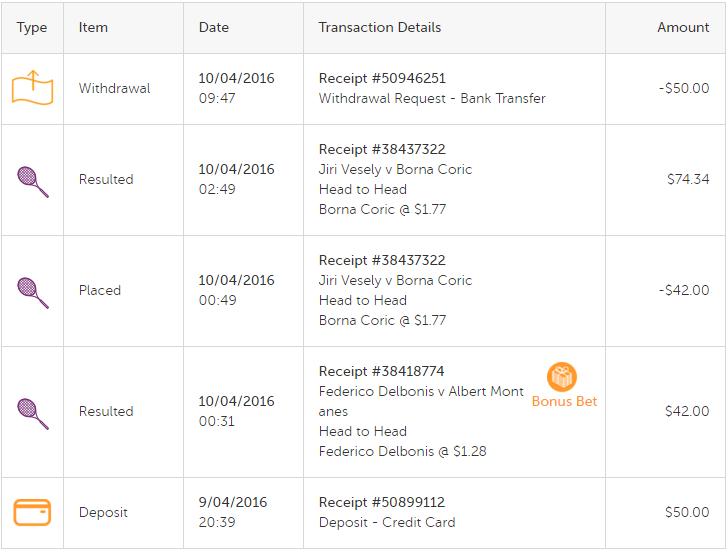The image size is (728, 551).
Task: Sort by the Date column header
Action: (x=214, y=27)
